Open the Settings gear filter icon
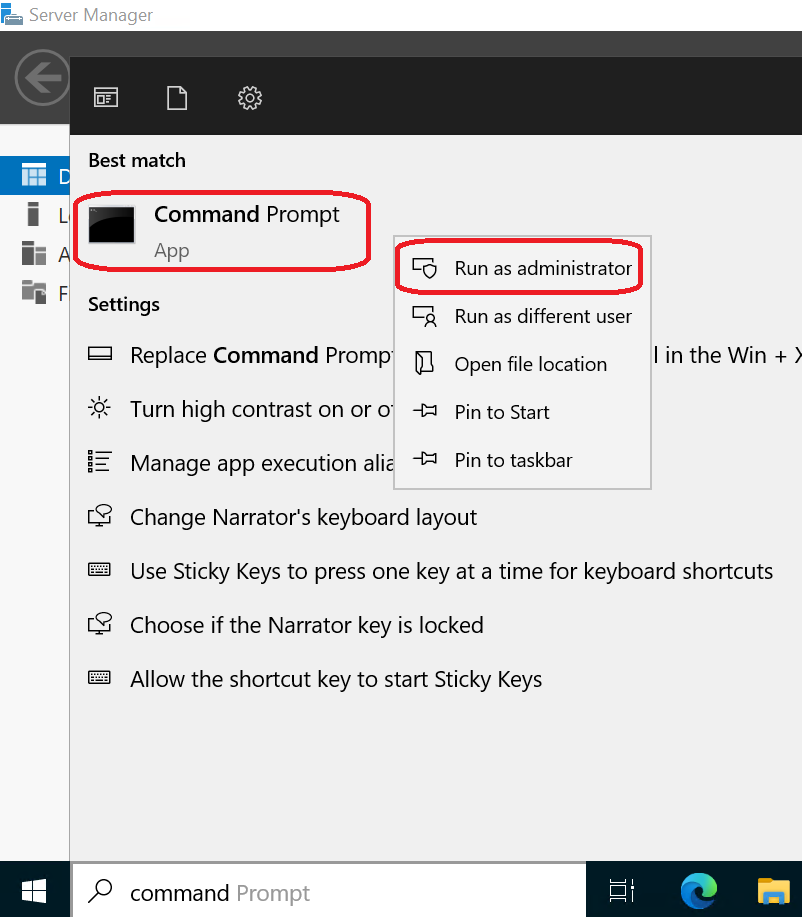Screen dimensions: 802x917 [249, 98]
